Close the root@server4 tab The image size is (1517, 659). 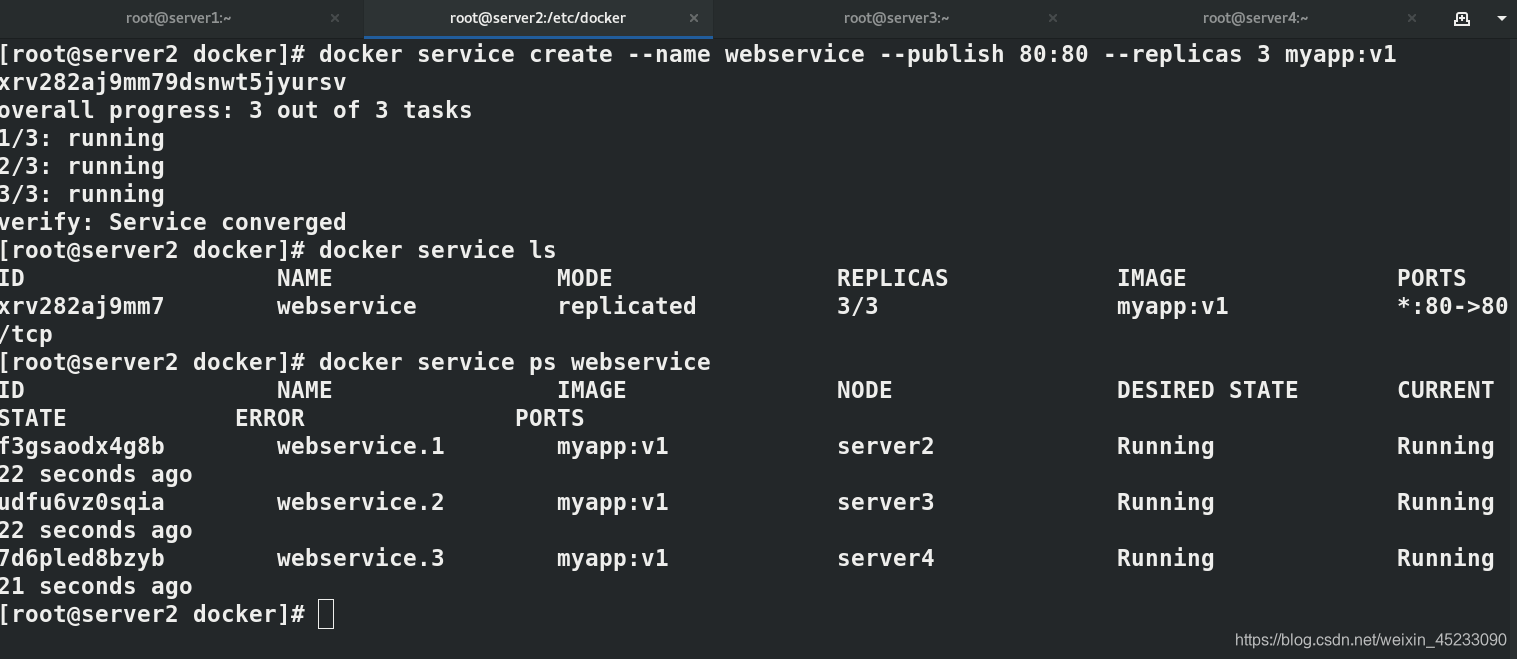pos(1412,18)
